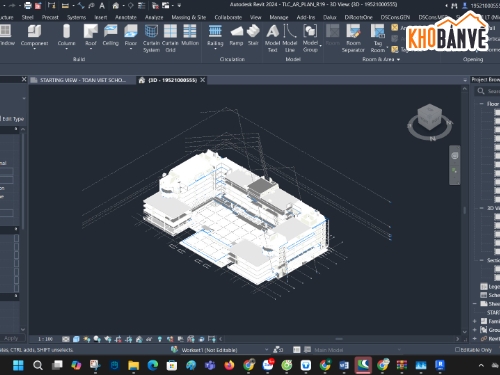Screen dimensions: 500x375
Task: Collapse the Sheets node in Project Browser
Action: [475, 304]
